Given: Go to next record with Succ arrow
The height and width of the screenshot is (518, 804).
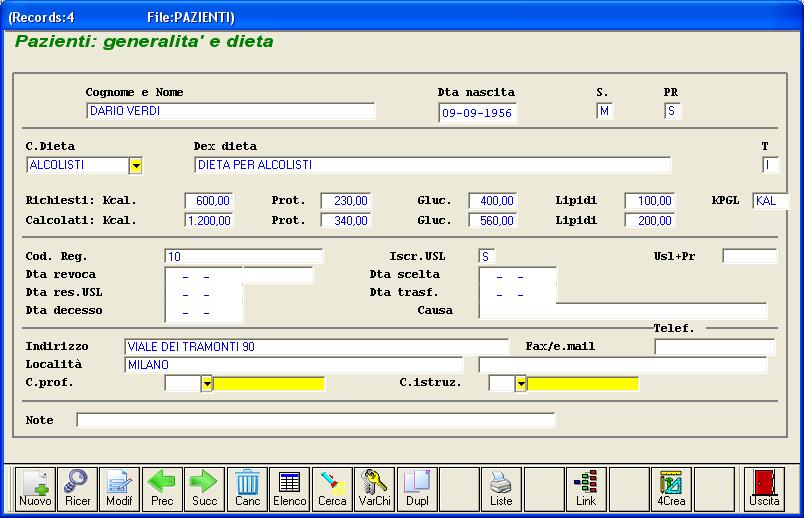Looking at the screenshot, I should point(205,489).
